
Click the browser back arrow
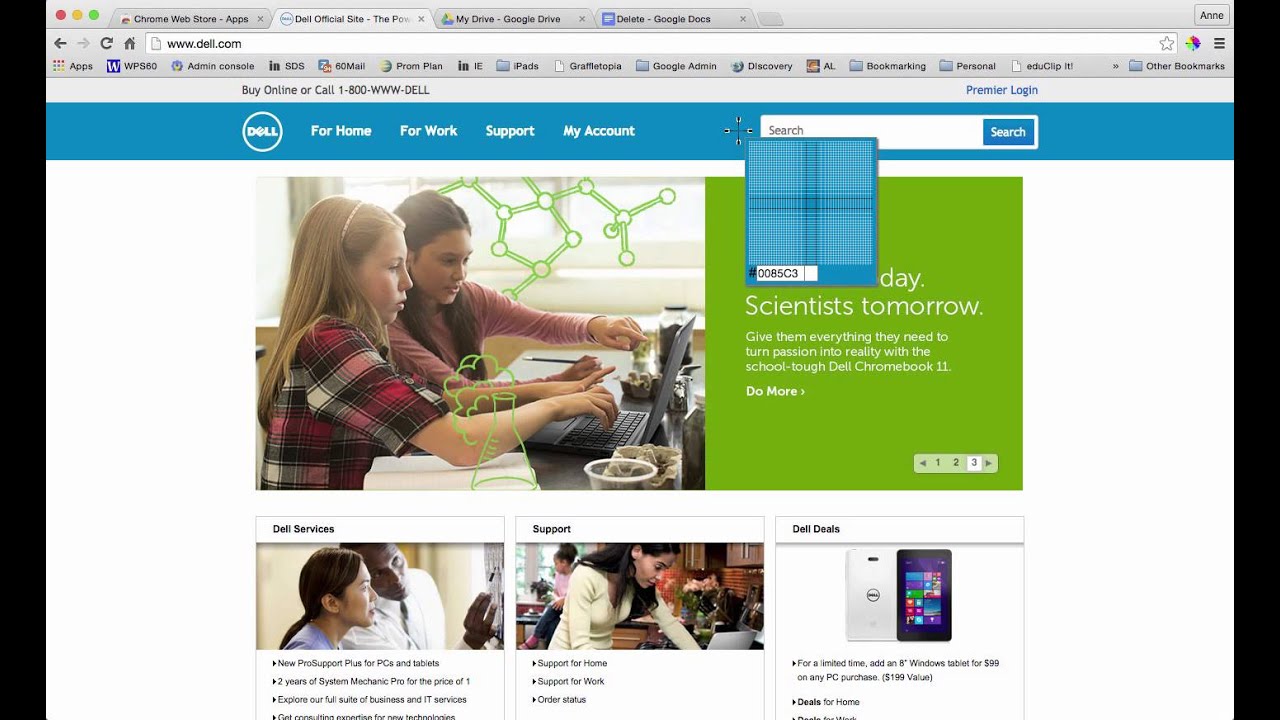60,44
